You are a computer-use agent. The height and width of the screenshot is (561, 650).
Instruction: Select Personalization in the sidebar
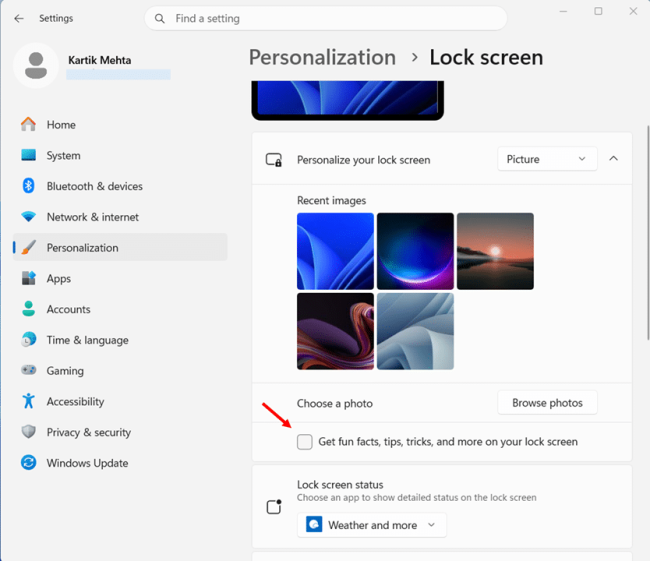coord(120,247)
